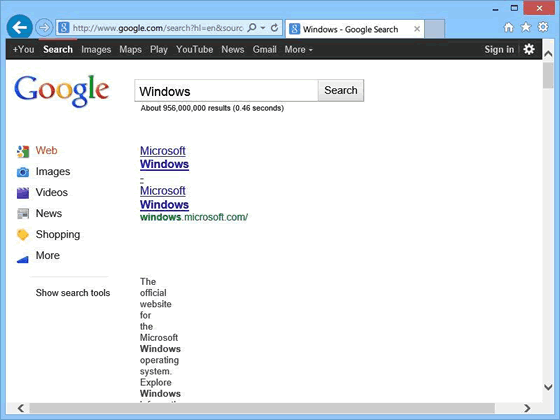Close the Windows - Google Search tab
Viewport: 560px width, 420px height.
click(417, 29)
